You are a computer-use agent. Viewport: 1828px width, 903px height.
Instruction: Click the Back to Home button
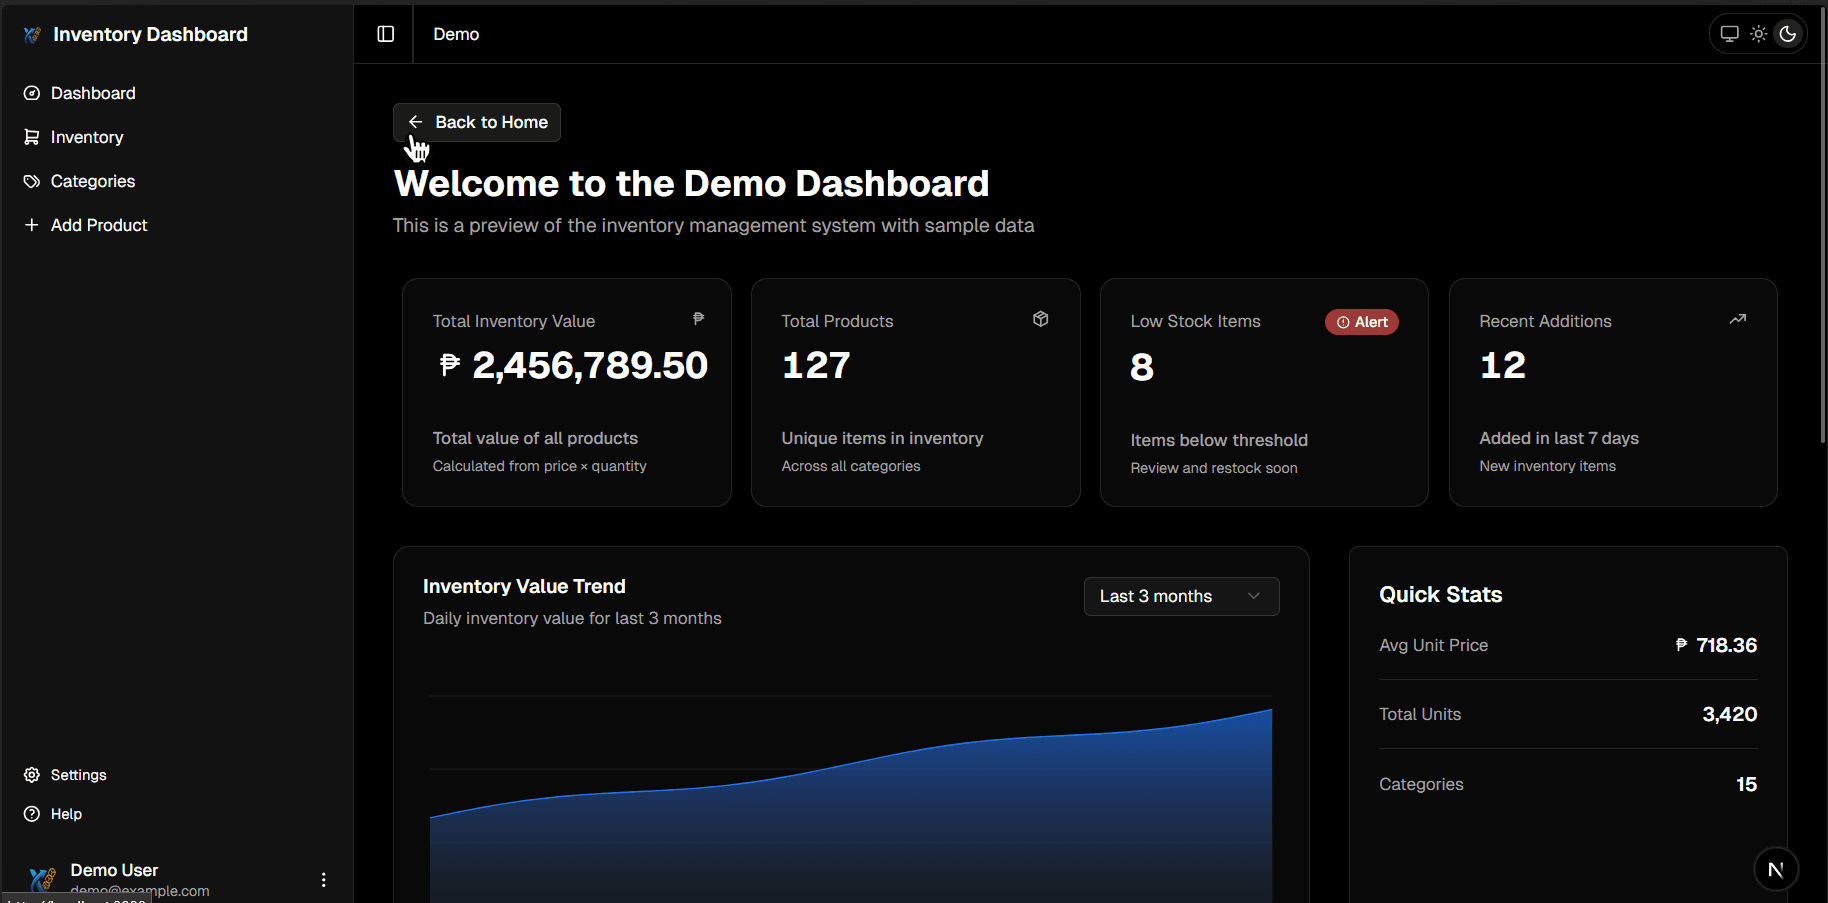[x=476, y=122]
